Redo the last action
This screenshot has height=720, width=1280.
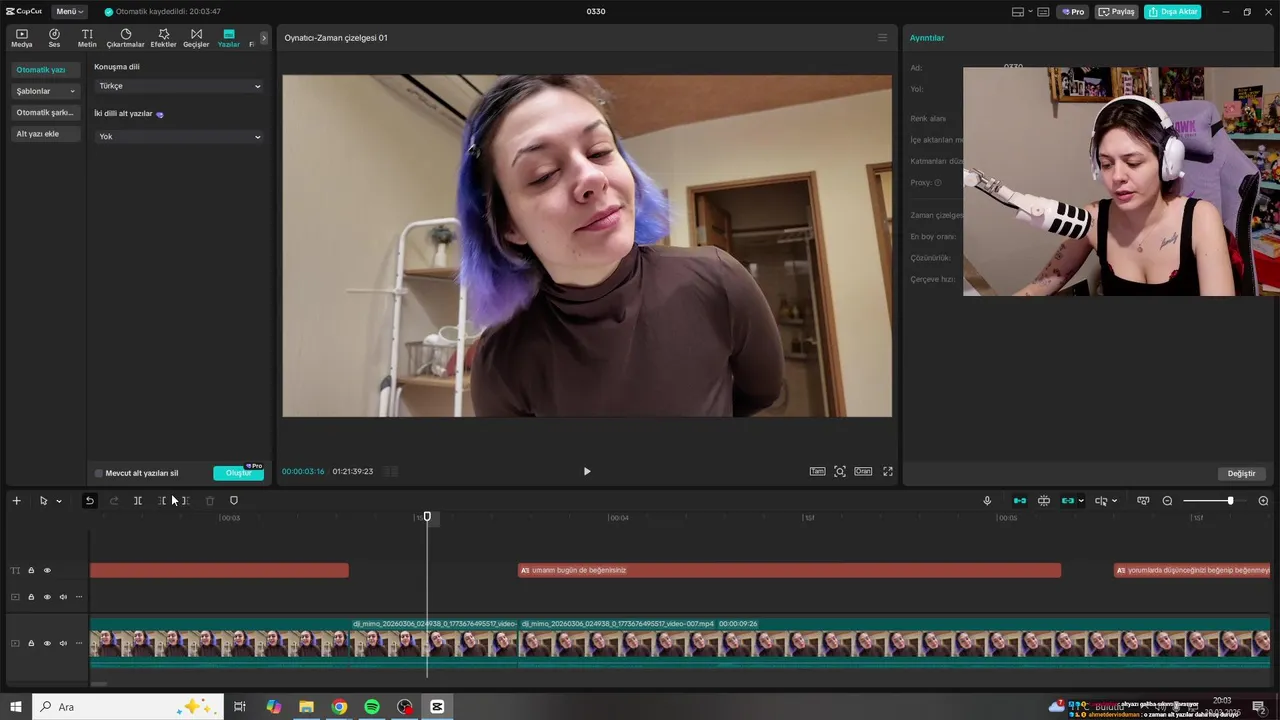(x=113, y=501)
